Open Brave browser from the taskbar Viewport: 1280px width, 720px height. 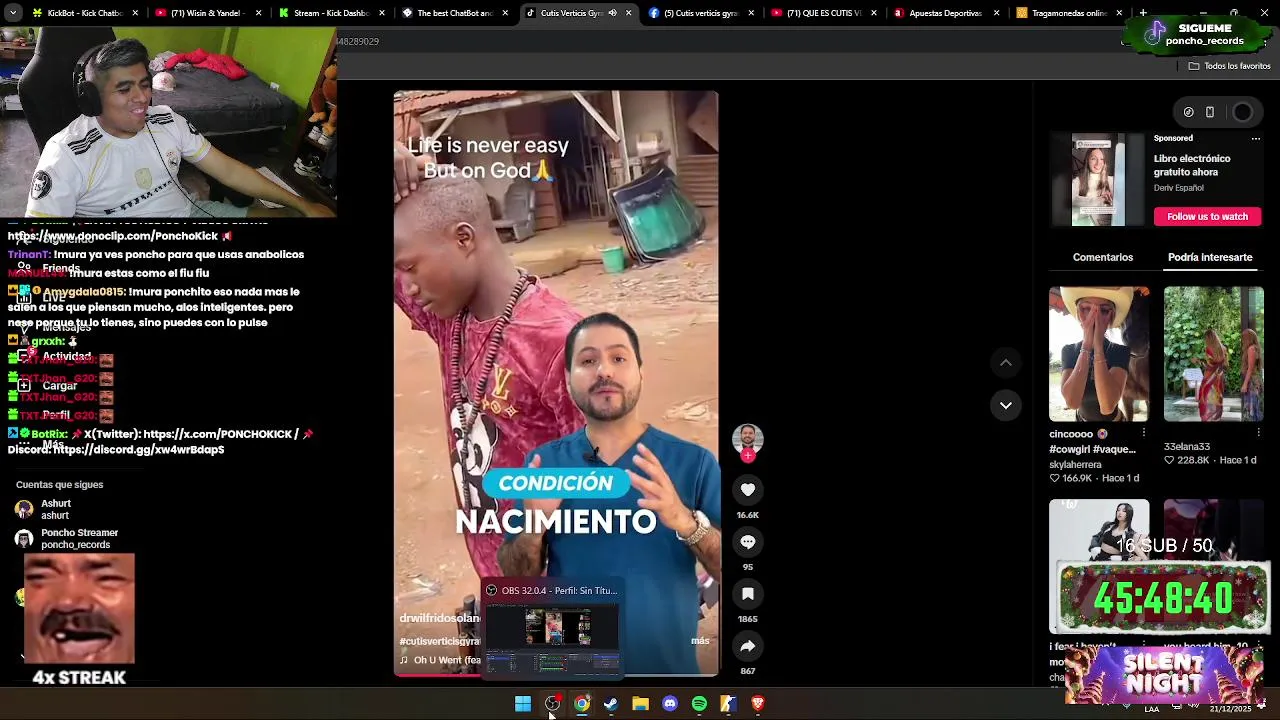(758, 704)
